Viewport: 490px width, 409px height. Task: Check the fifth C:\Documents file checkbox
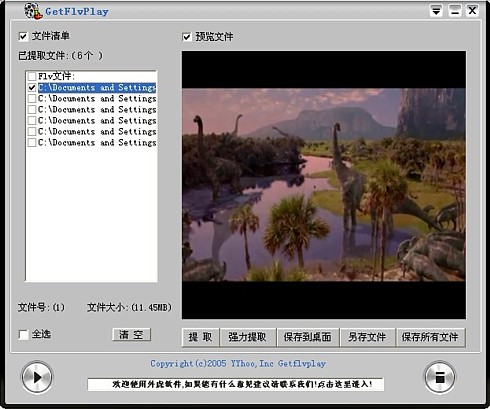point(32,131)
